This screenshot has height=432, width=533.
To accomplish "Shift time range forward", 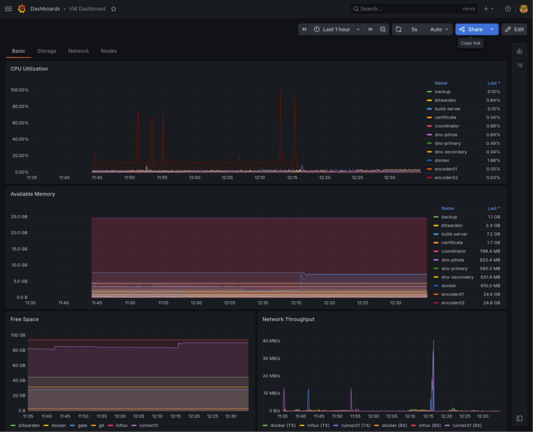I will point(370,29).
